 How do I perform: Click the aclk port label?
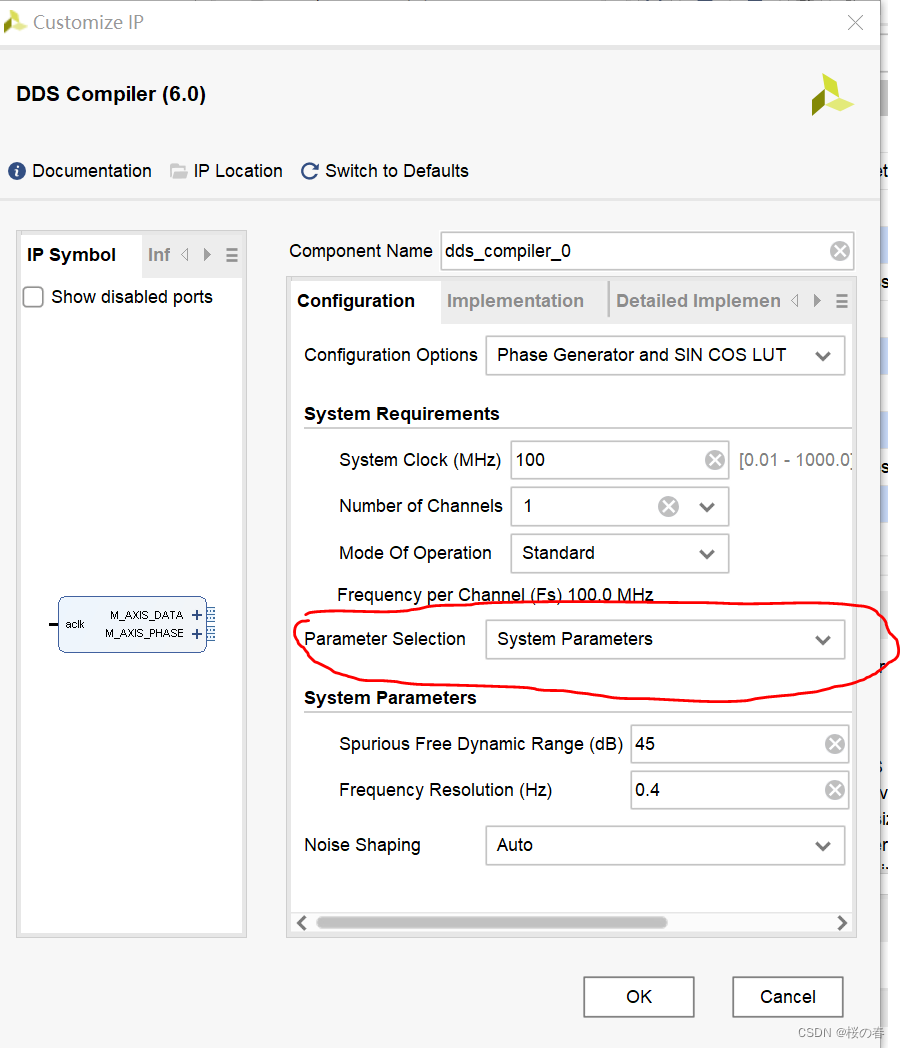pos(75,624)
